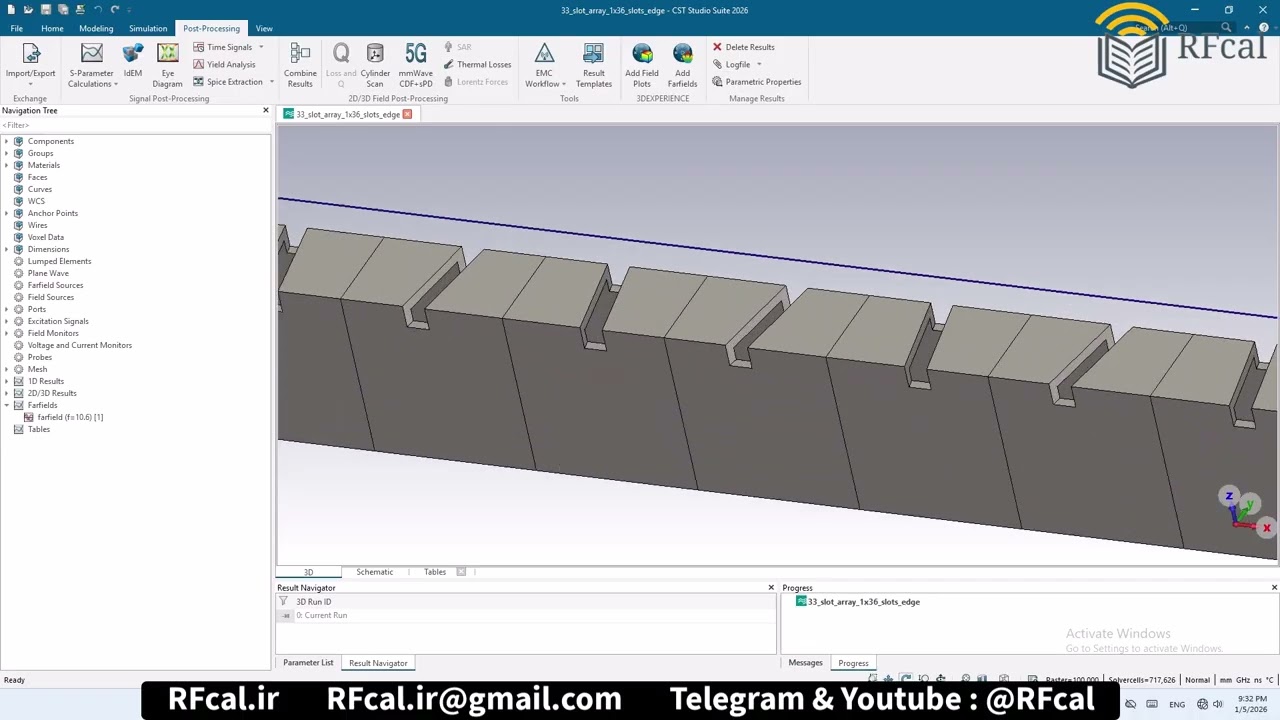This screenshot has height=720, width=1280.
Task: Close the Navigation Tree panel
Action: point(266,110)
